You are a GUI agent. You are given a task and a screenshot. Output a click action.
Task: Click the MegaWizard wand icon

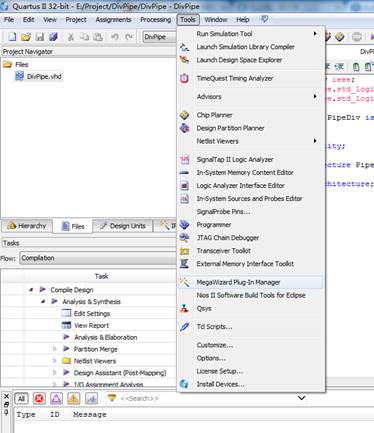(x=184, y=282)
